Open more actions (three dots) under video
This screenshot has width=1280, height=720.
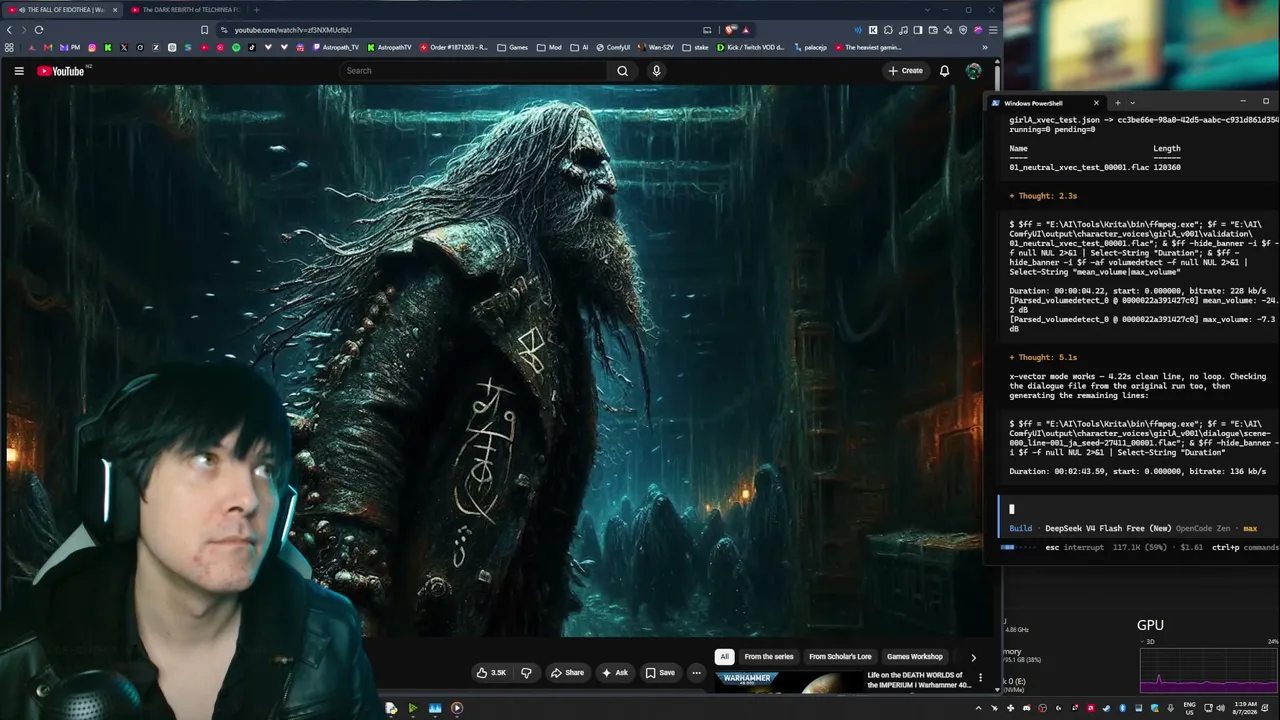697,673
